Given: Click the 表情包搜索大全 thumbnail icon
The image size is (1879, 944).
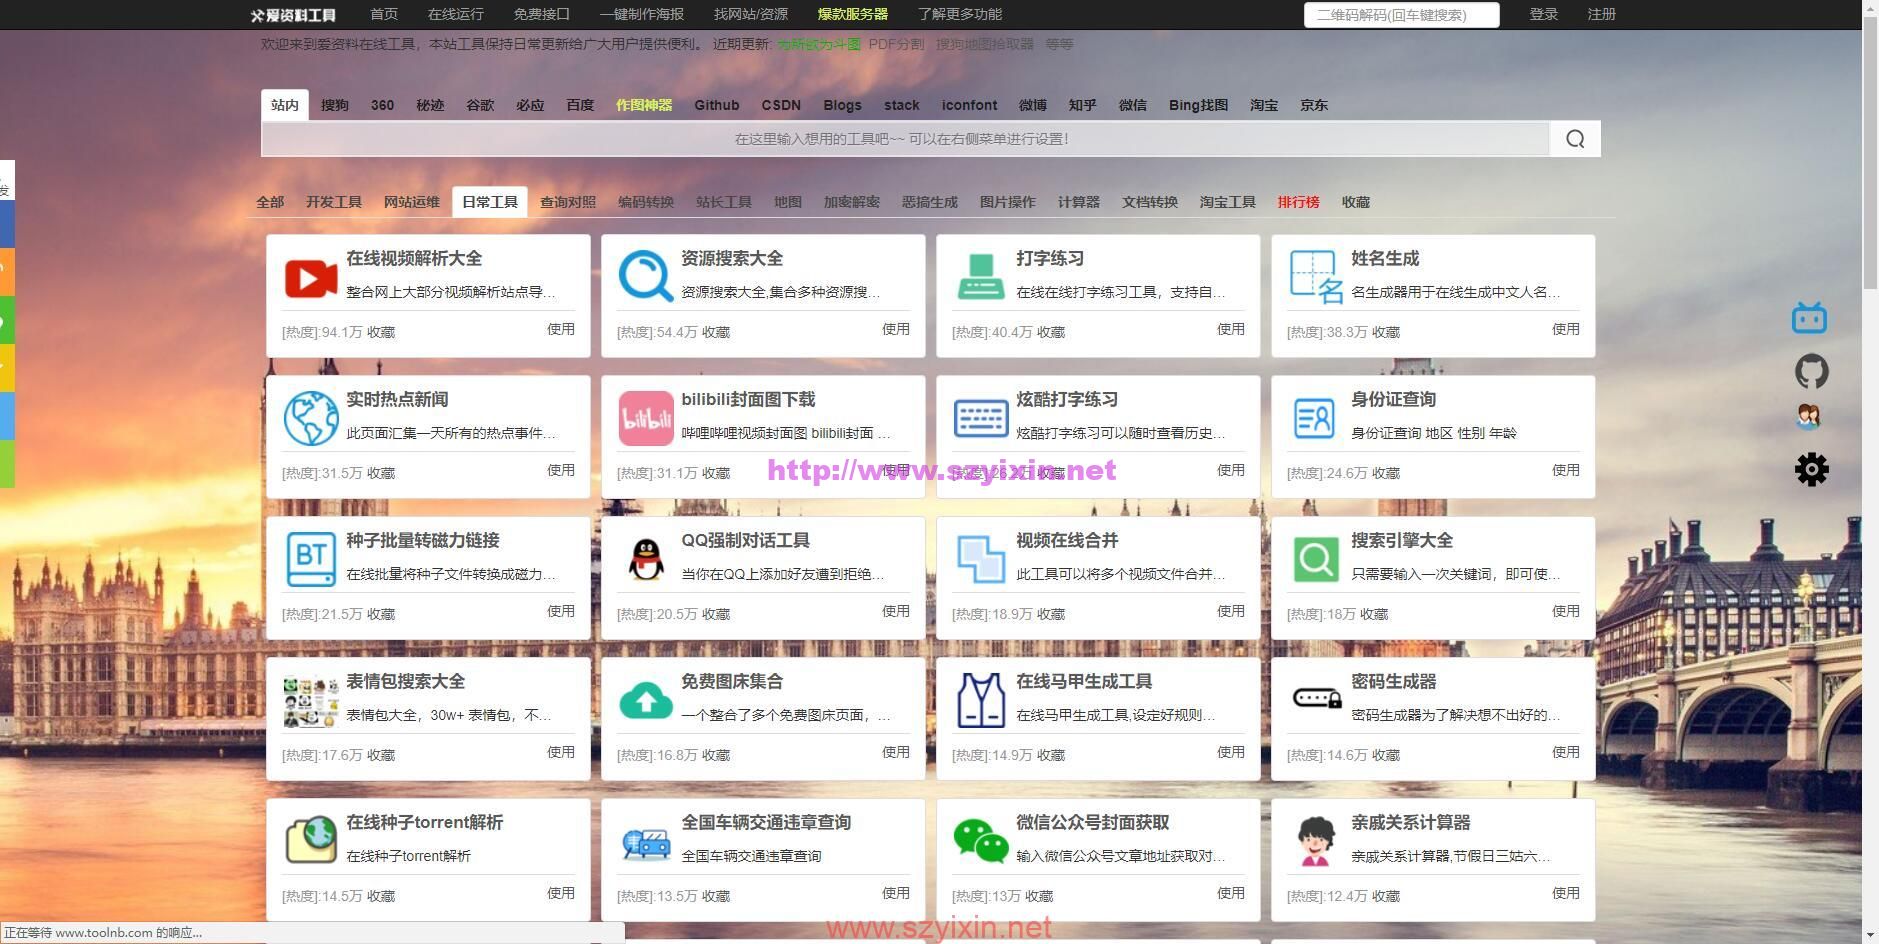Looking at the screenshot, I should click(311, 701).
